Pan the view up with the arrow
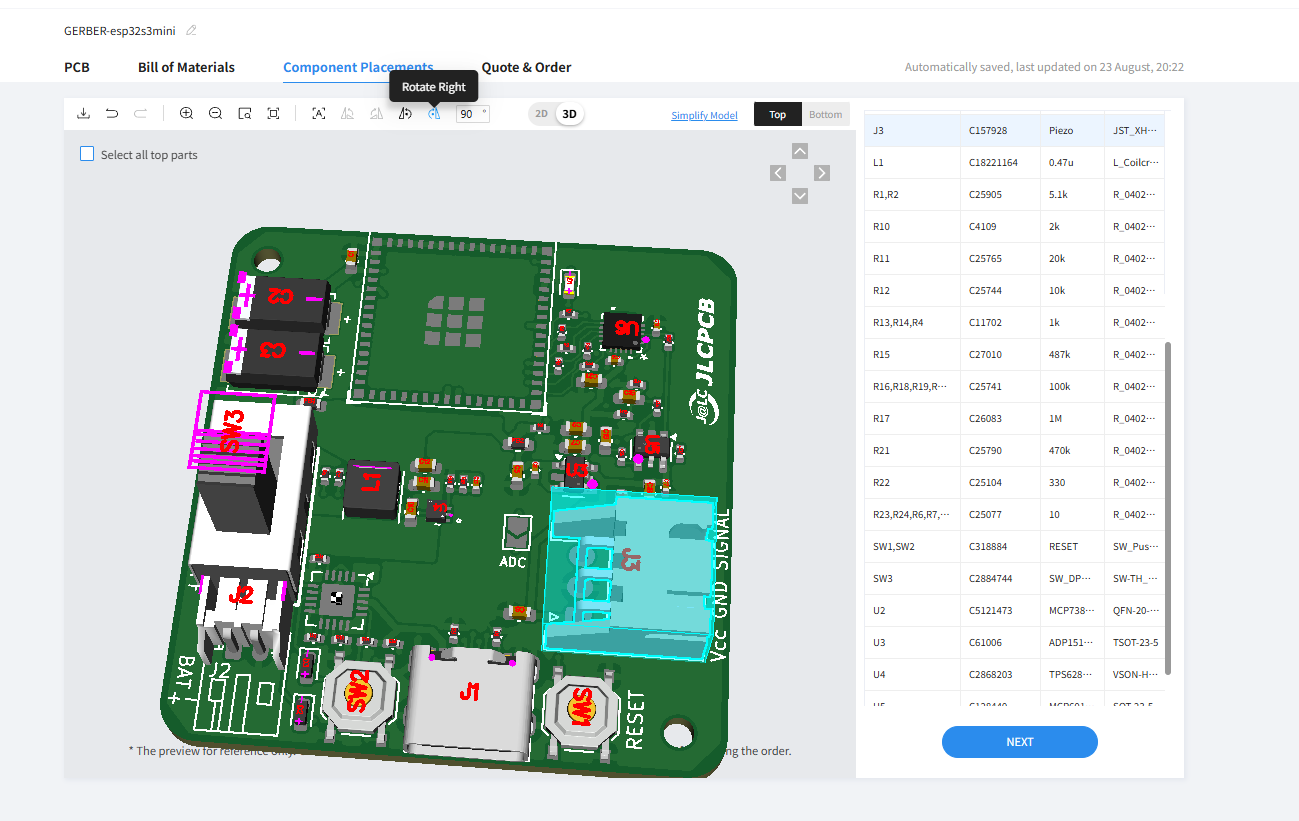This screenshot has width=1299, height=821. click(x=799, y=151)
